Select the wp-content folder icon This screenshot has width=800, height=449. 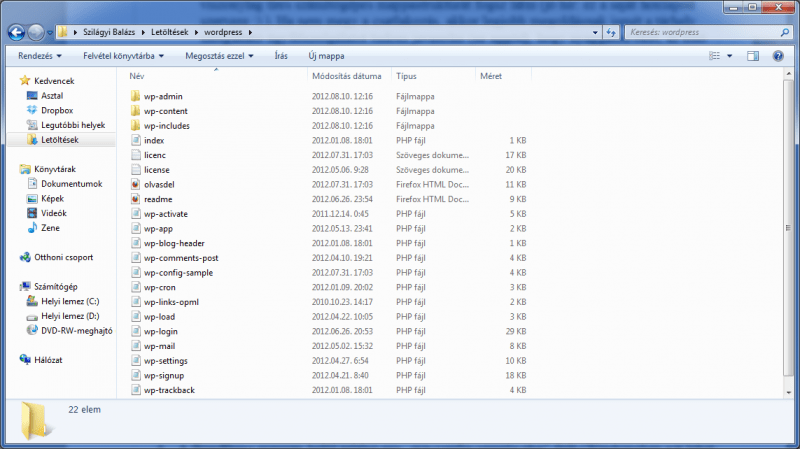click(135, 111)
